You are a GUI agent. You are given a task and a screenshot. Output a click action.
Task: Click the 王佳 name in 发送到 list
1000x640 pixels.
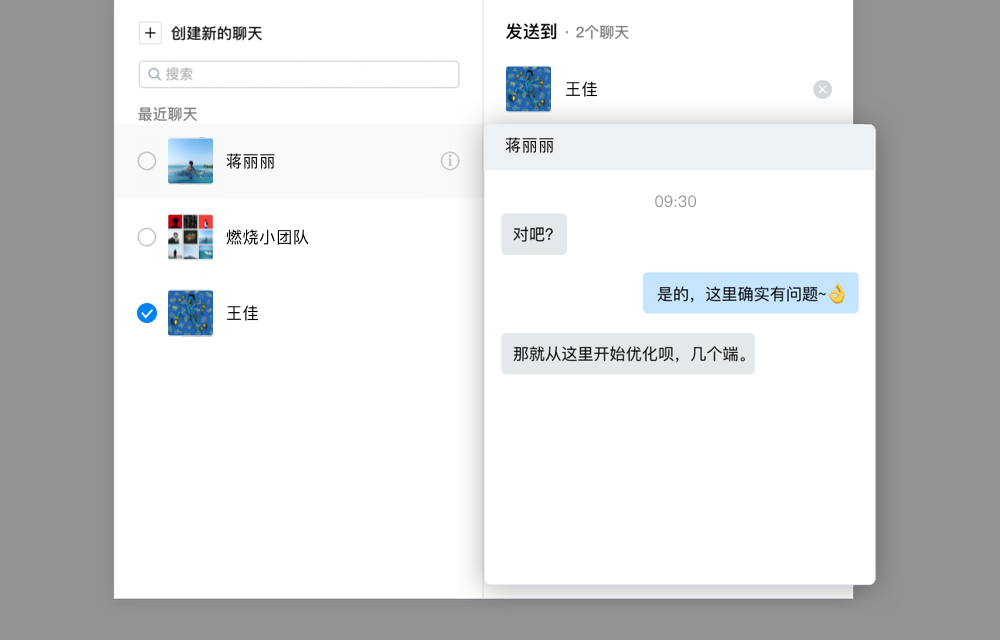pos(583,89)
